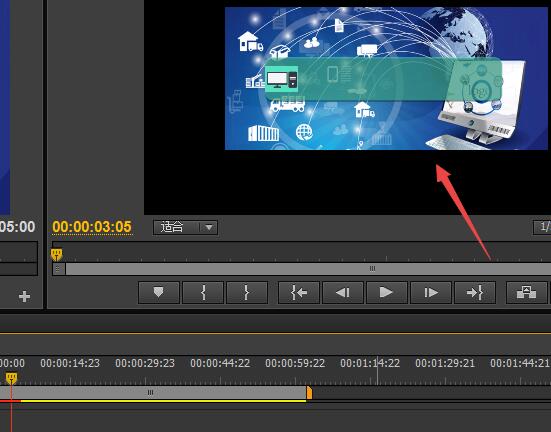Click the orange end handle of timeline zoom bar
Viewport: 551px width, 432px height.
coord(309,393)
